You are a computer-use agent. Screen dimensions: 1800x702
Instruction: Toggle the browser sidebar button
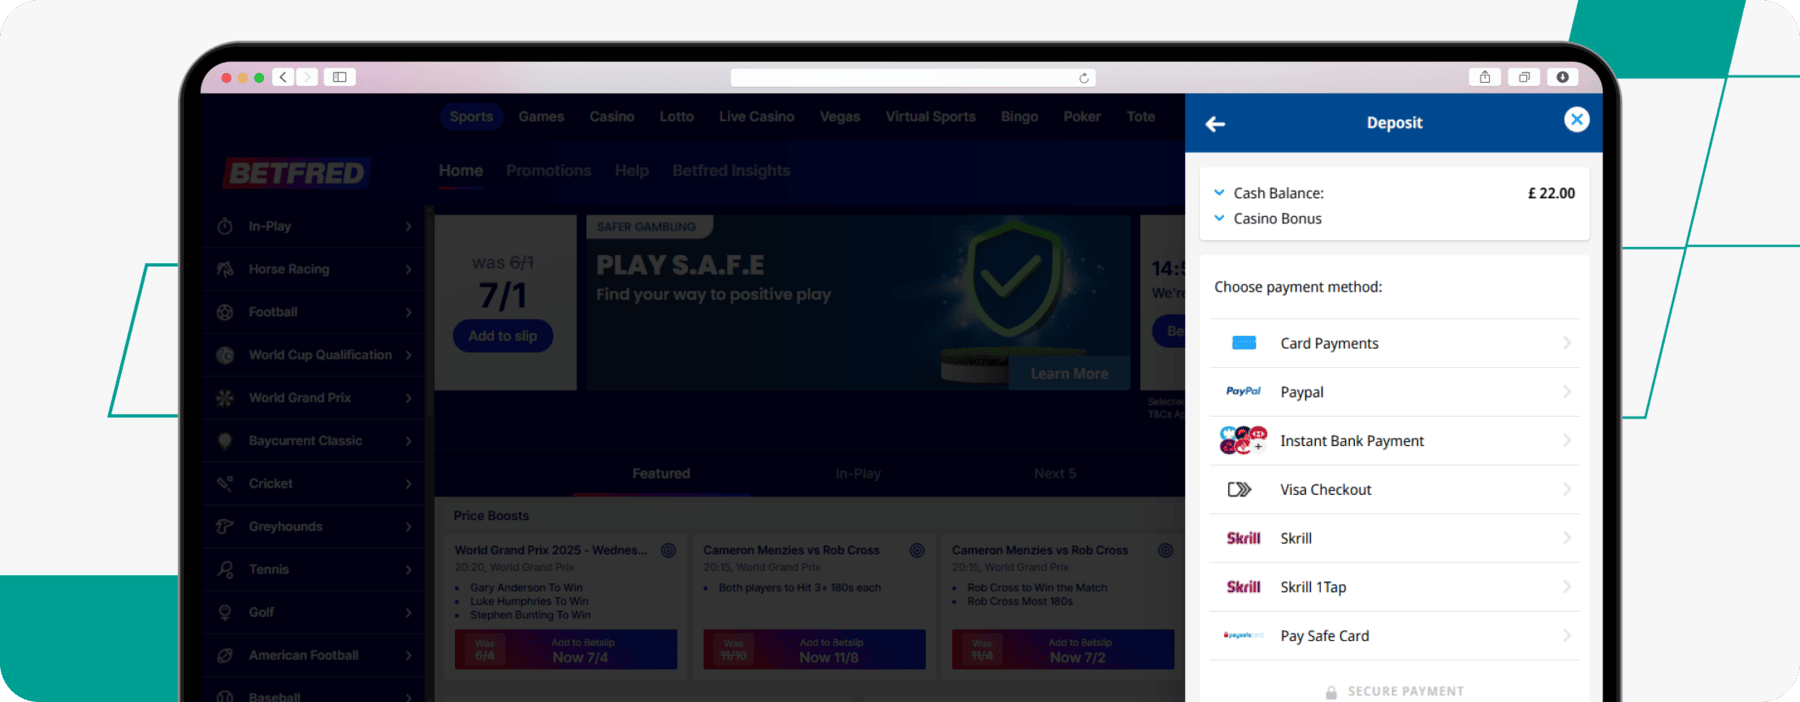coord(340,77)
